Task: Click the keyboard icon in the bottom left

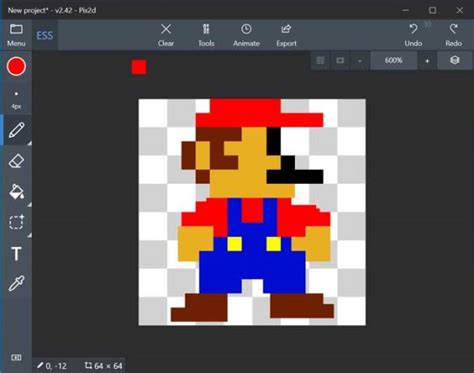Action: 16,357
